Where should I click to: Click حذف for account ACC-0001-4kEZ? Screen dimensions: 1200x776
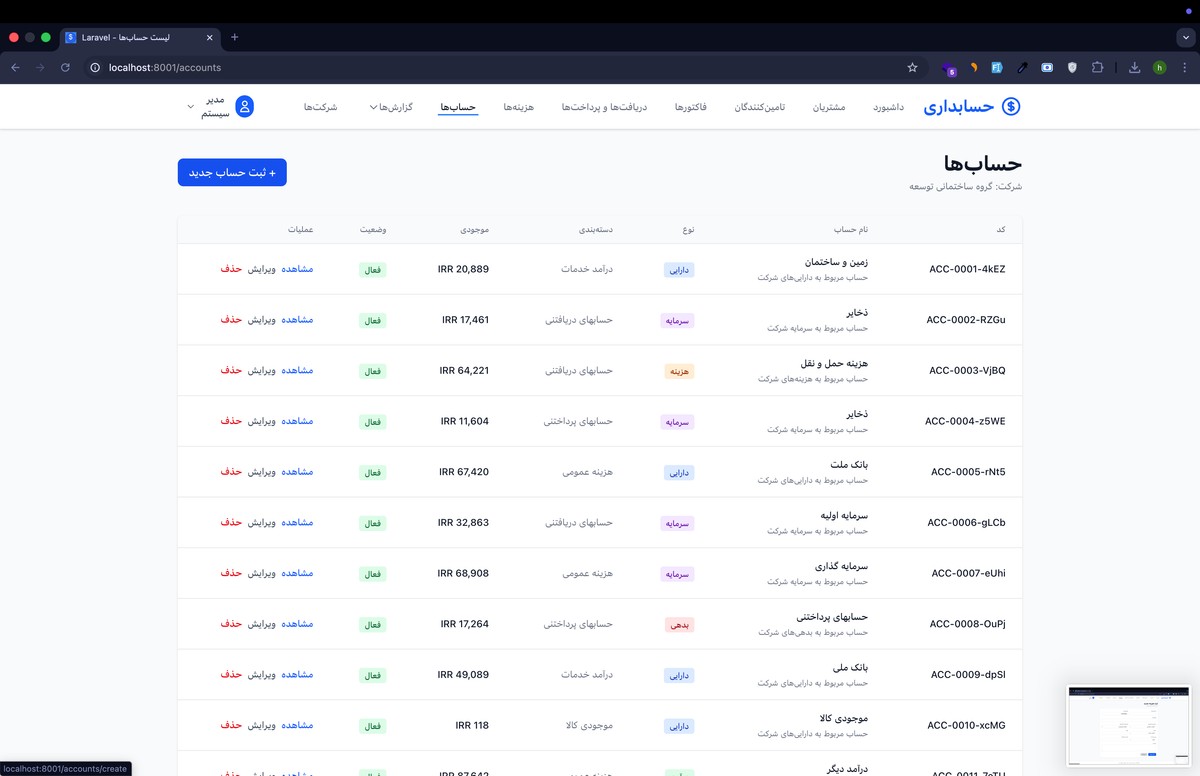click(x=231, y=269)
